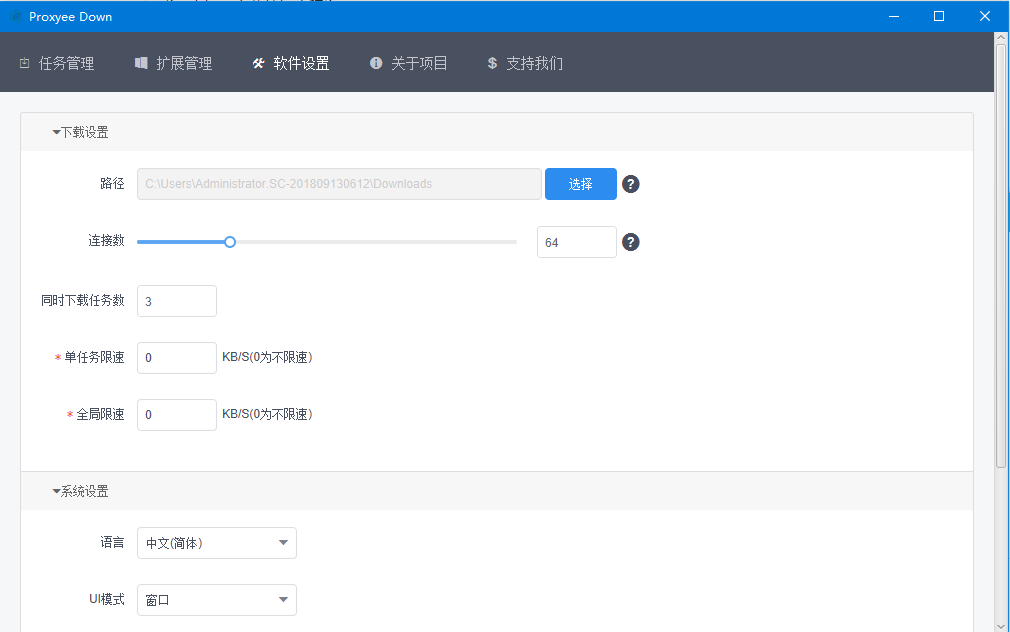Click the about project info icon

(x=376, y=63)
